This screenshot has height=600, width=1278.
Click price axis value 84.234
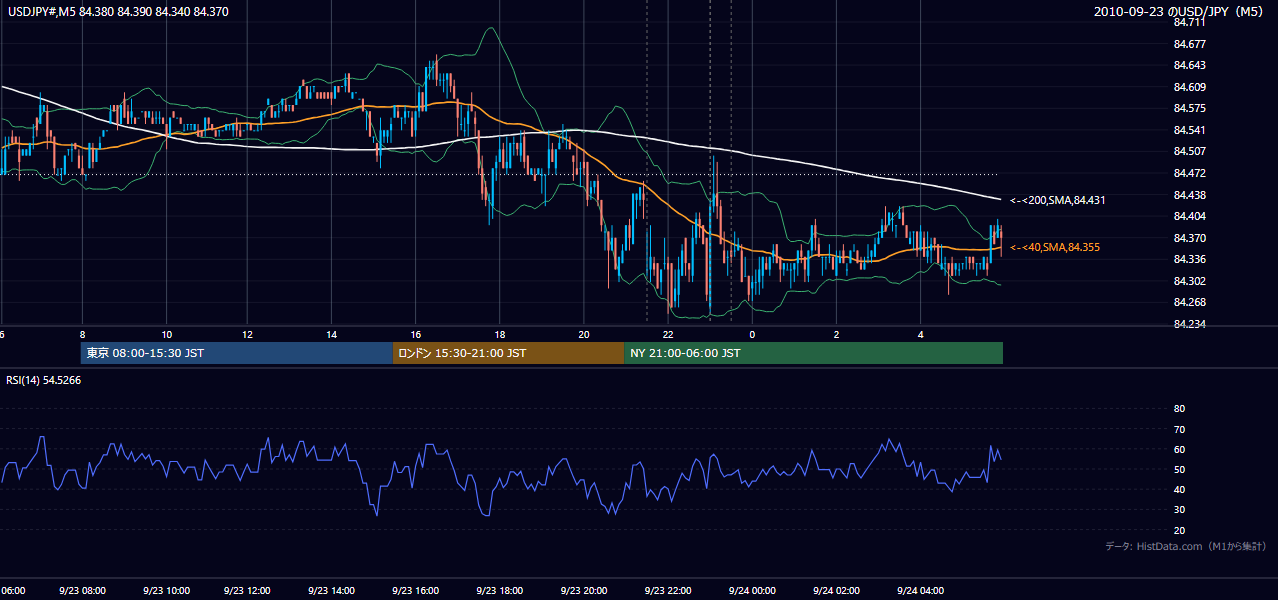click(x=1188, y=324)
